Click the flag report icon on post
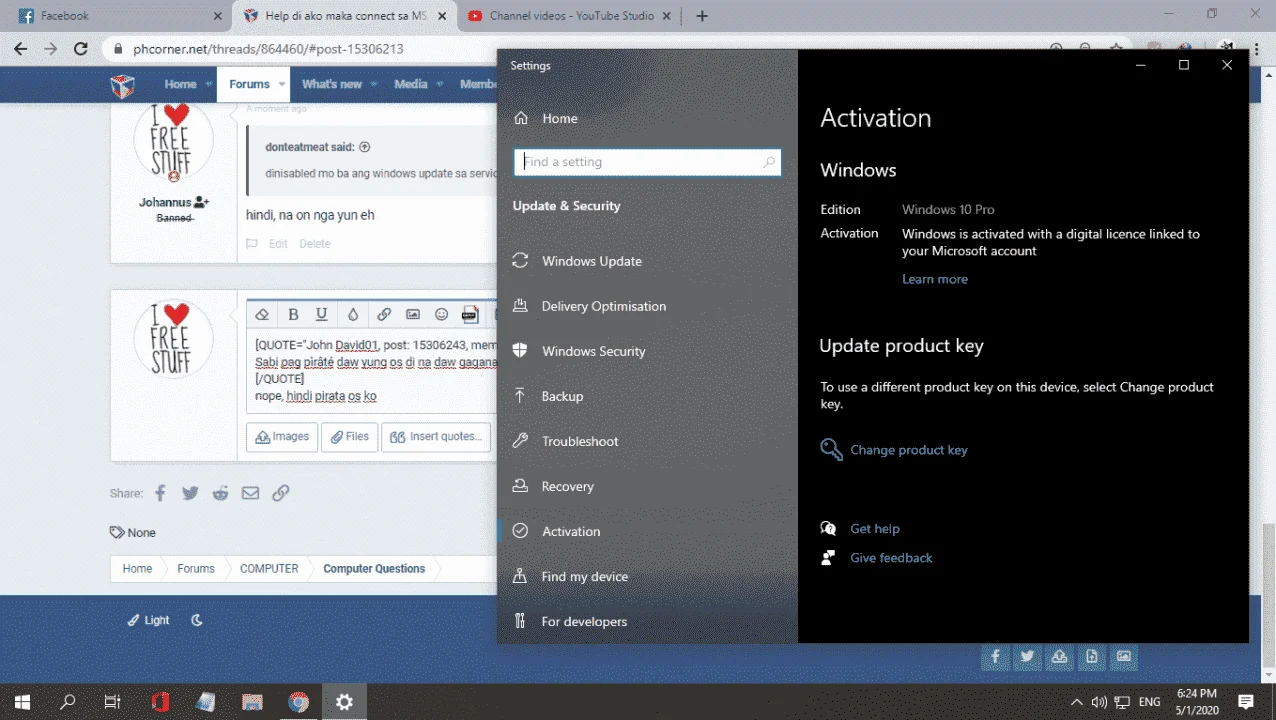The height and width of the screenshot is (720, 1276). (x=252, y=244)
